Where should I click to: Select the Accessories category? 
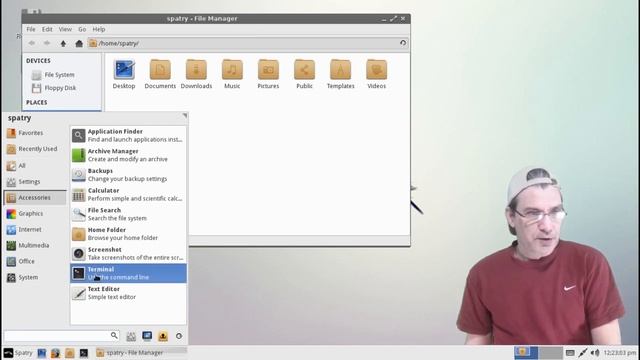pyautogui.click(x=35, y=198)
